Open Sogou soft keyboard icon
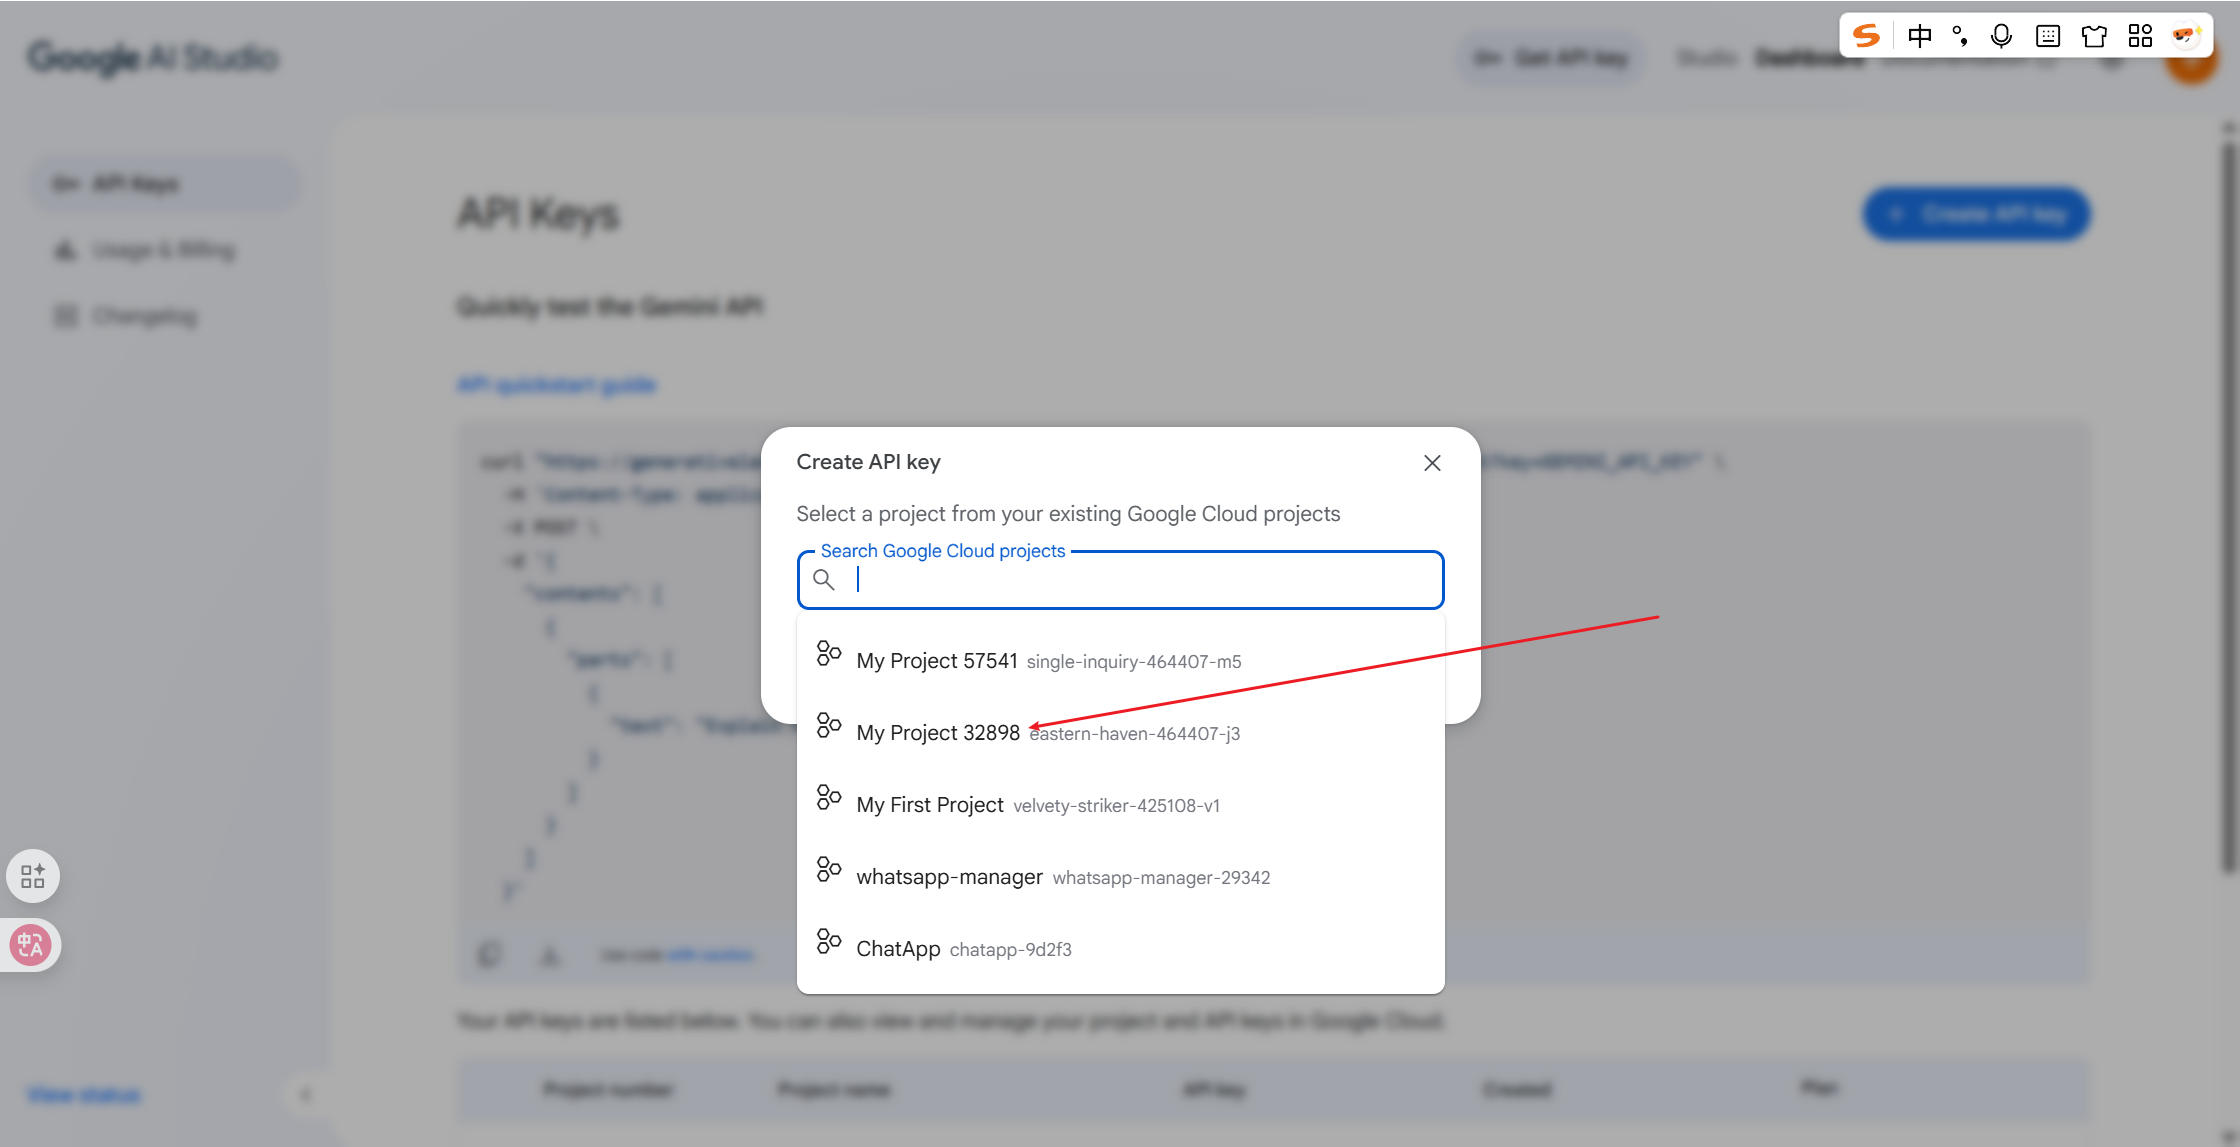The height and width of the screenshot is (1147, 2240). 2047,37
